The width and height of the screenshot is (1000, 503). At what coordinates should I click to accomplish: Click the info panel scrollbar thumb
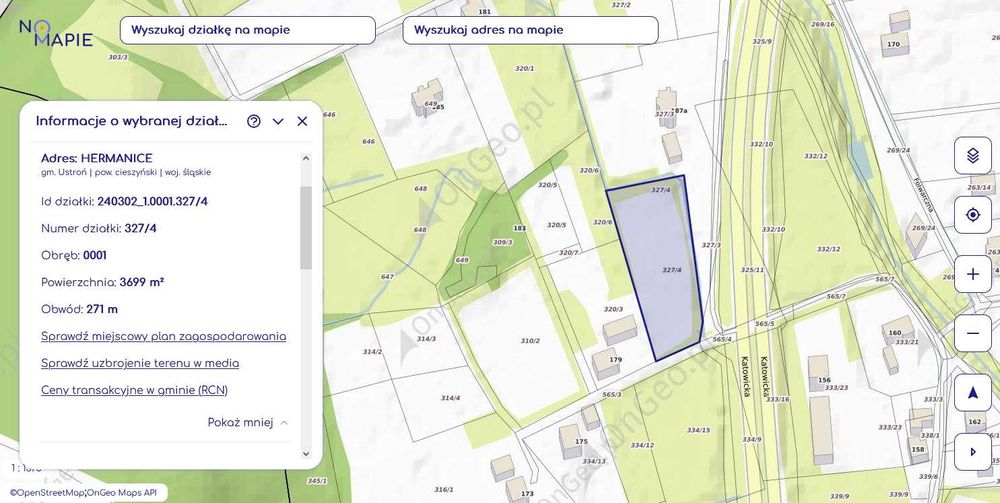pyautogui.click(x=305, y=228)
